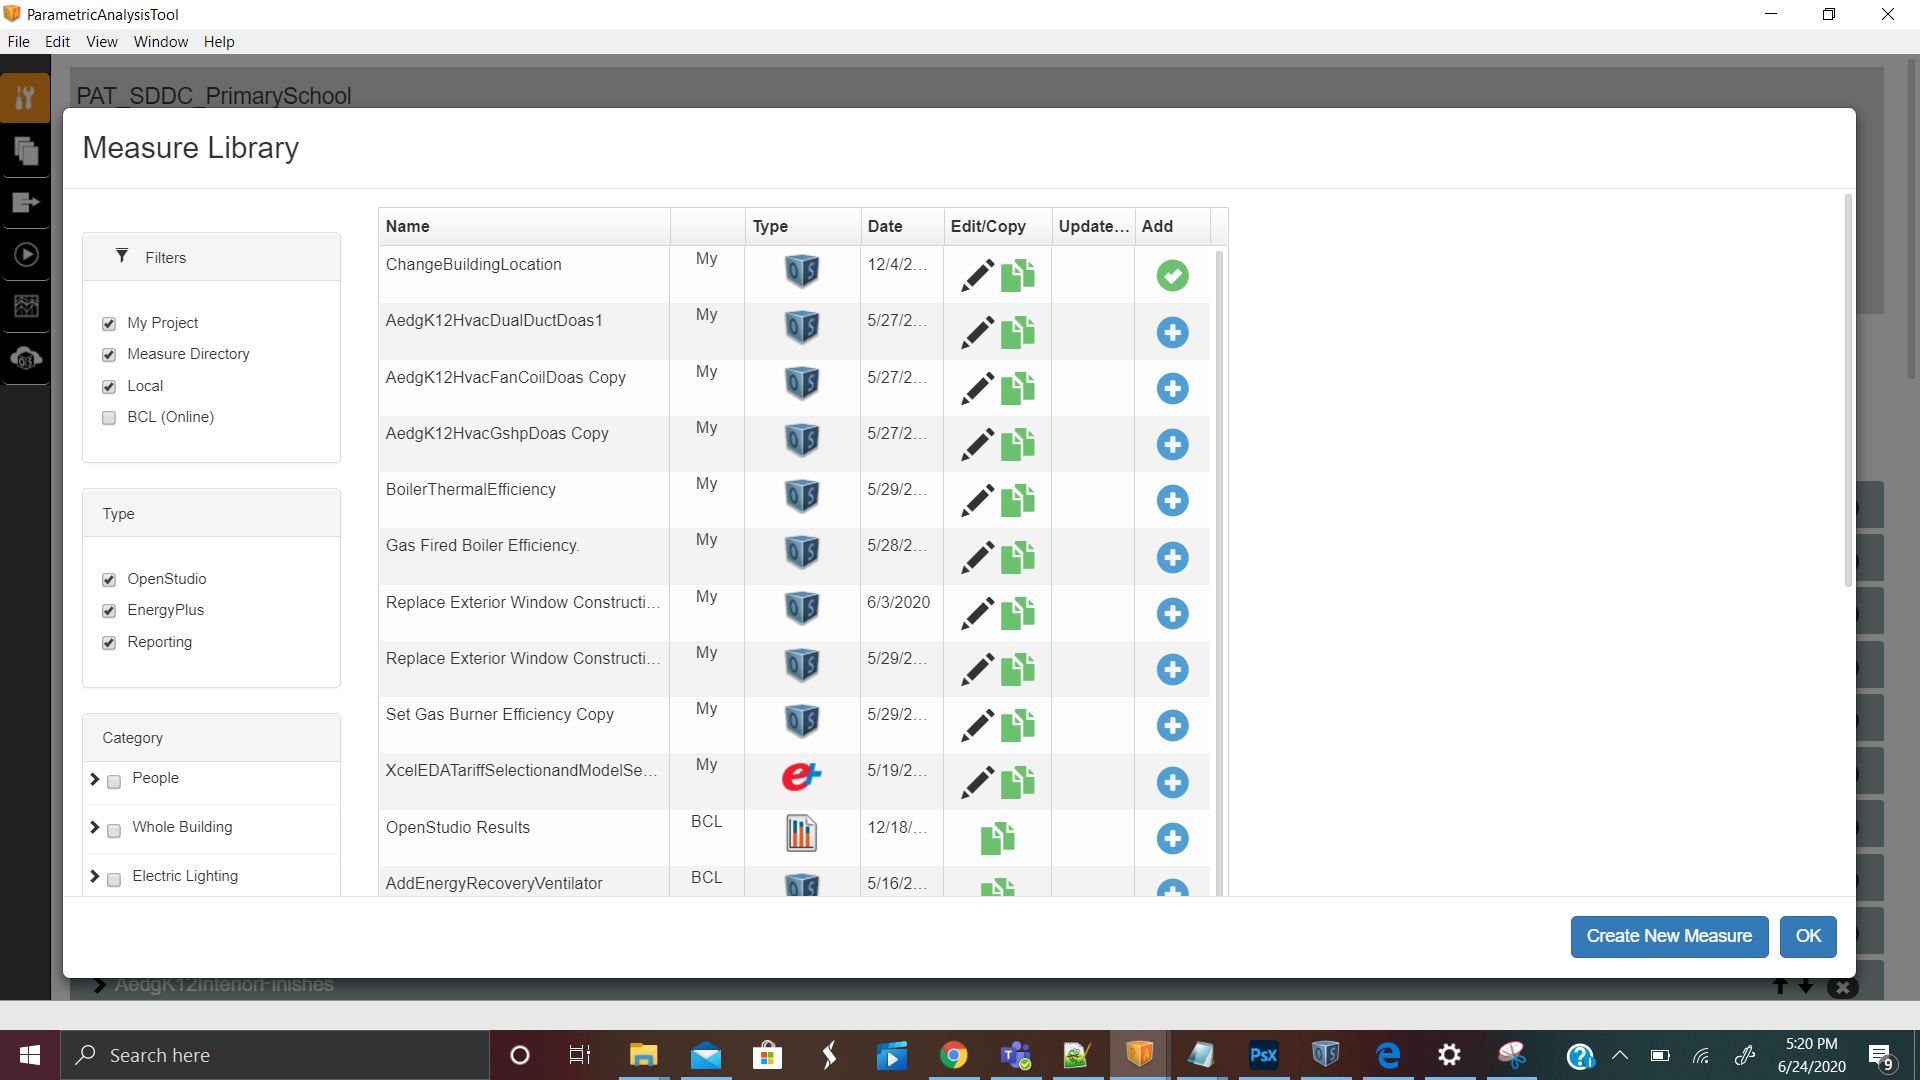Screen dimensions: 1920x1080
Task: Click the filter funnel icon
Action: 122,256
